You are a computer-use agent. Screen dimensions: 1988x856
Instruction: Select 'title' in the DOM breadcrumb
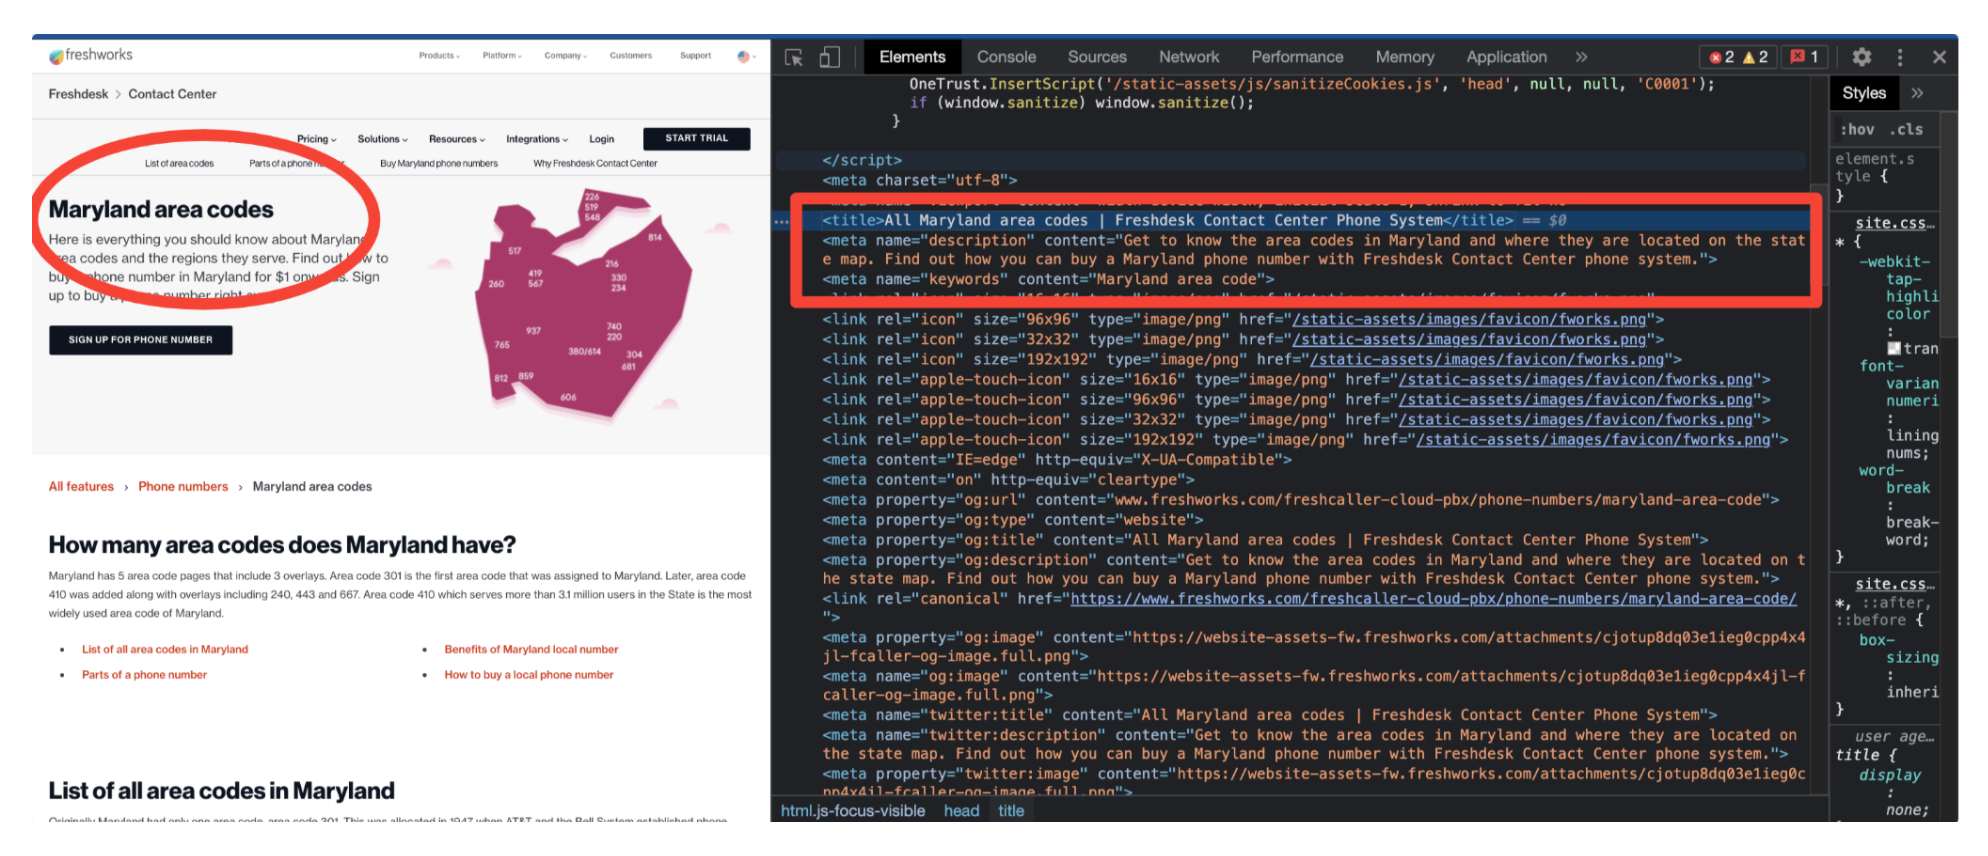tap(1011, 811)
